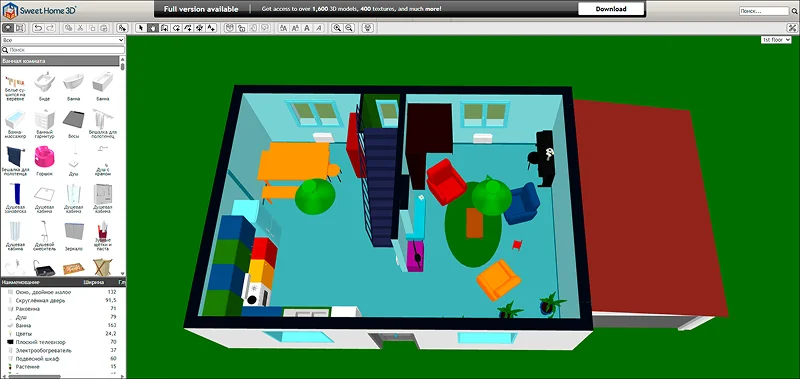Toggle italic text style button
Viewport: 800px width, 379px height.
click(319, 28)
